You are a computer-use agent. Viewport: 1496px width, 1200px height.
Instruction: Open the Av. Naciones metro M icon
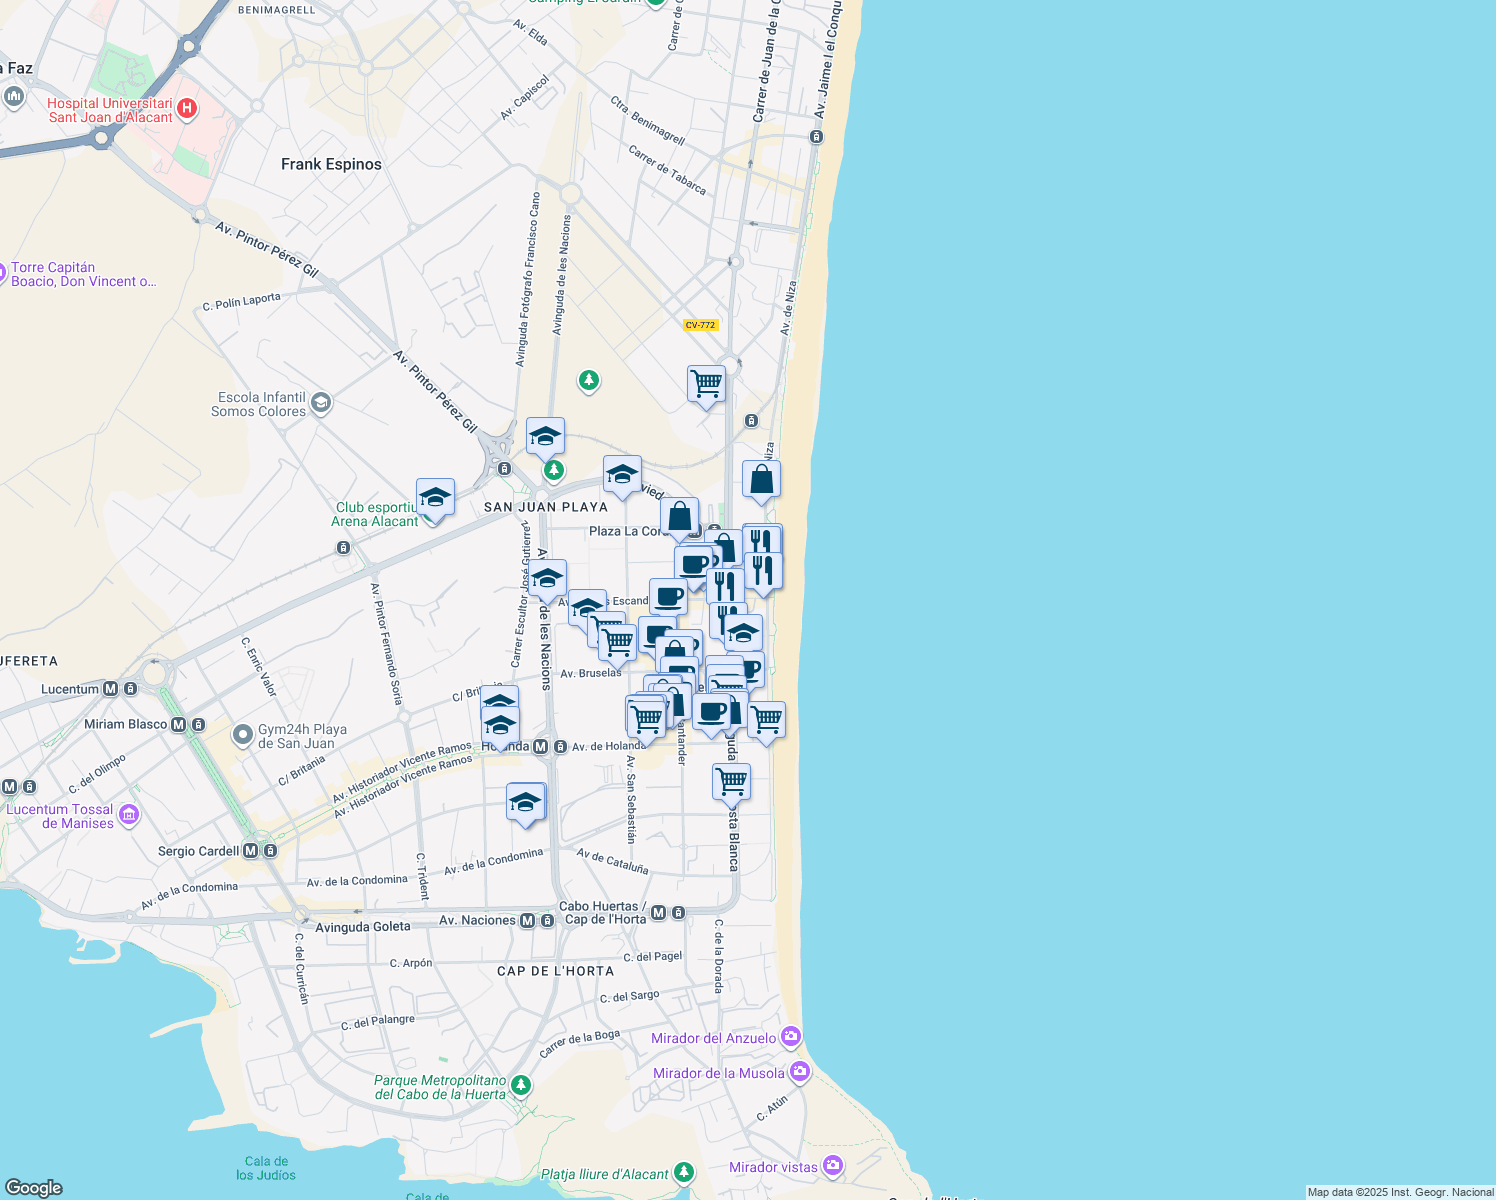[x=528, y=920]
